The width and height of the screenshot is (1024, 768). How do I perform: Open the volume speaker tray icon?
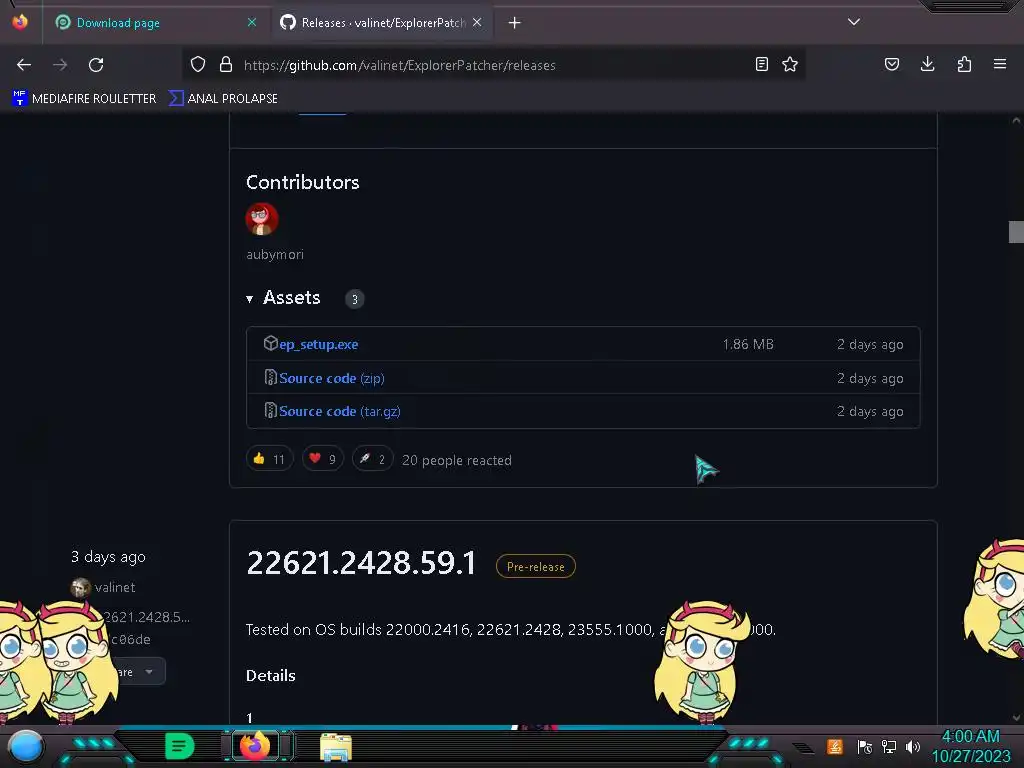coord(913,746)
